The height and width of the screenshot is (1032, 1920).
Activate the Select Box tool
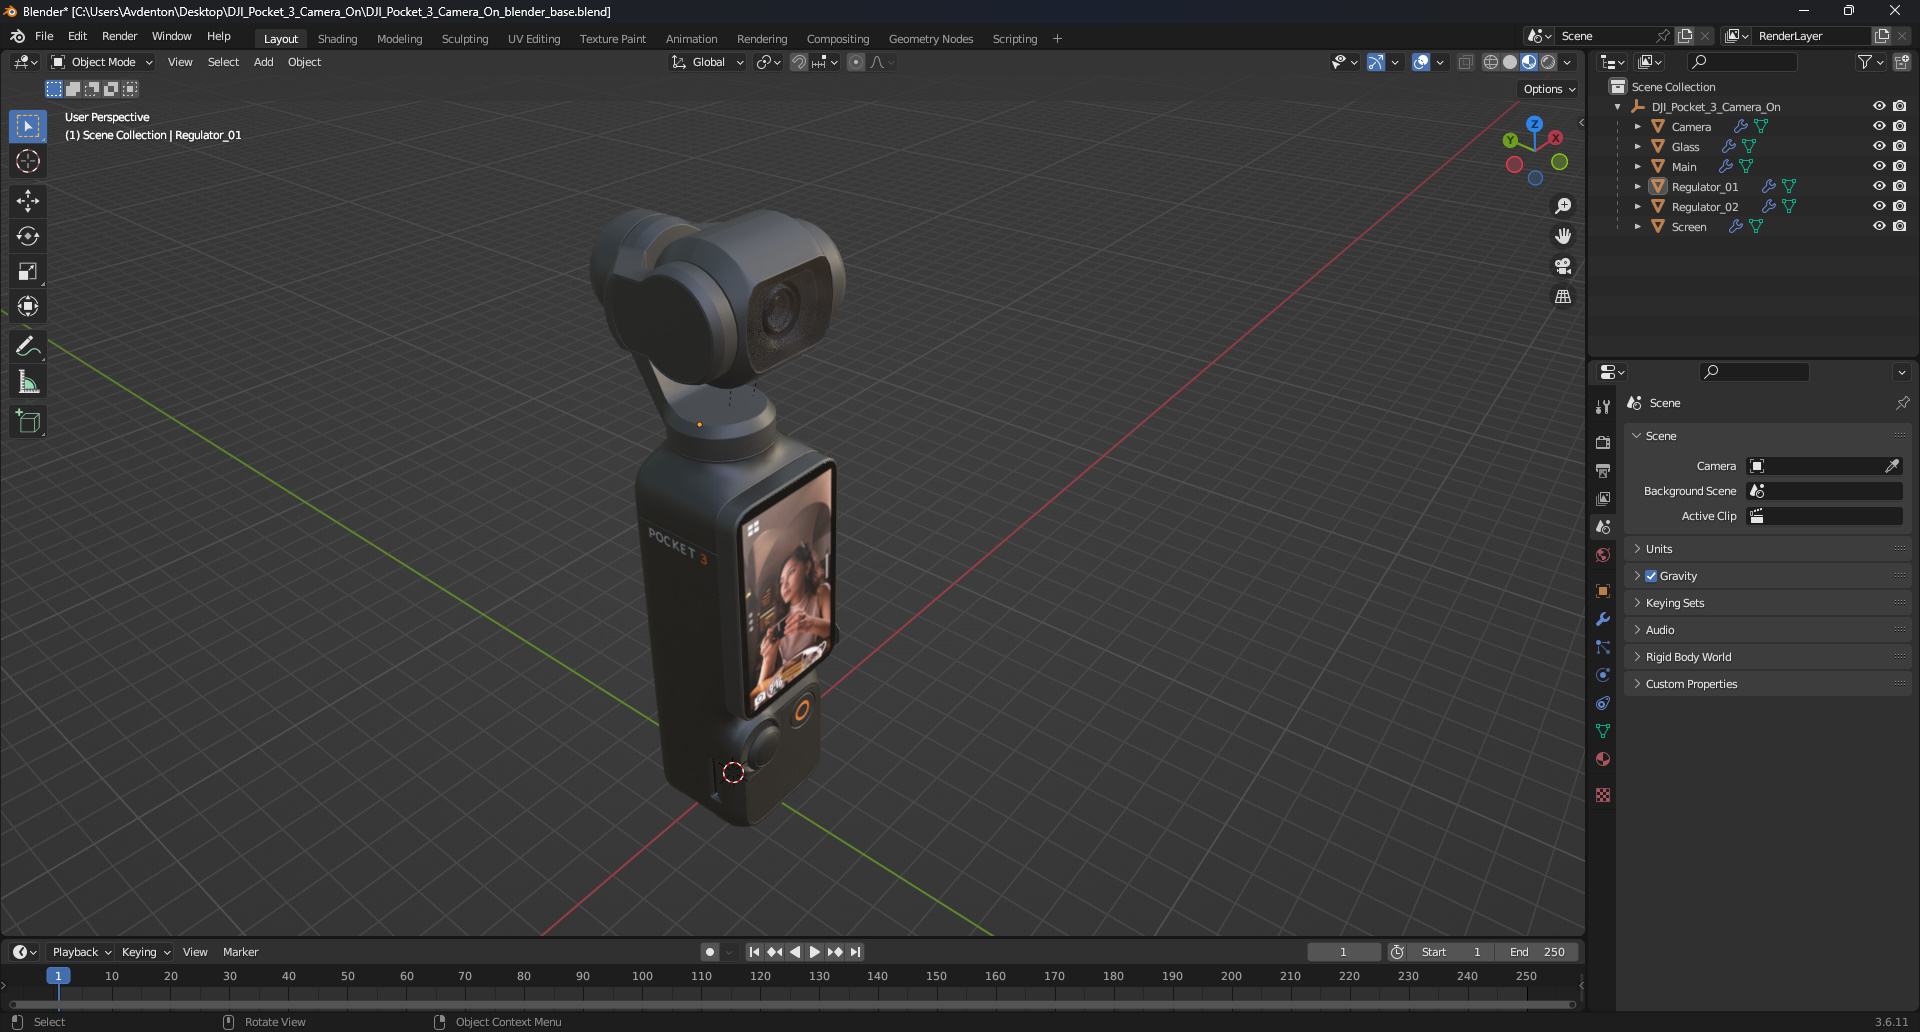click(28, 126)
